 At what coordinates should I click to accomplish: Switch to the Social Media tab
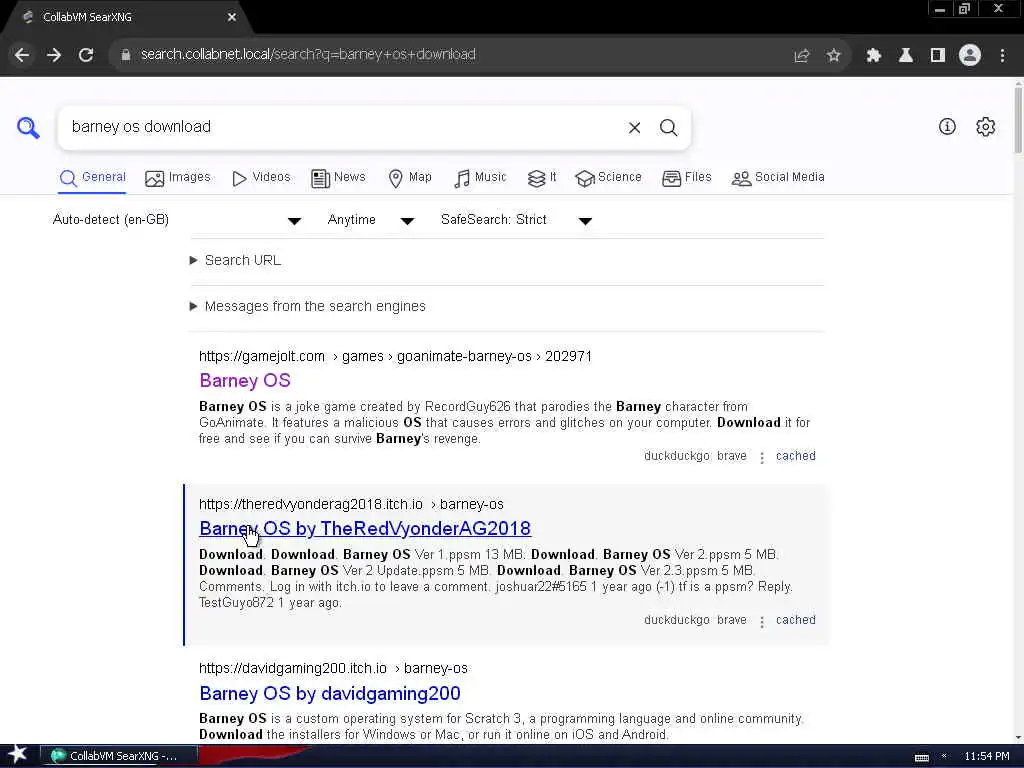click(x=778, y=178)
